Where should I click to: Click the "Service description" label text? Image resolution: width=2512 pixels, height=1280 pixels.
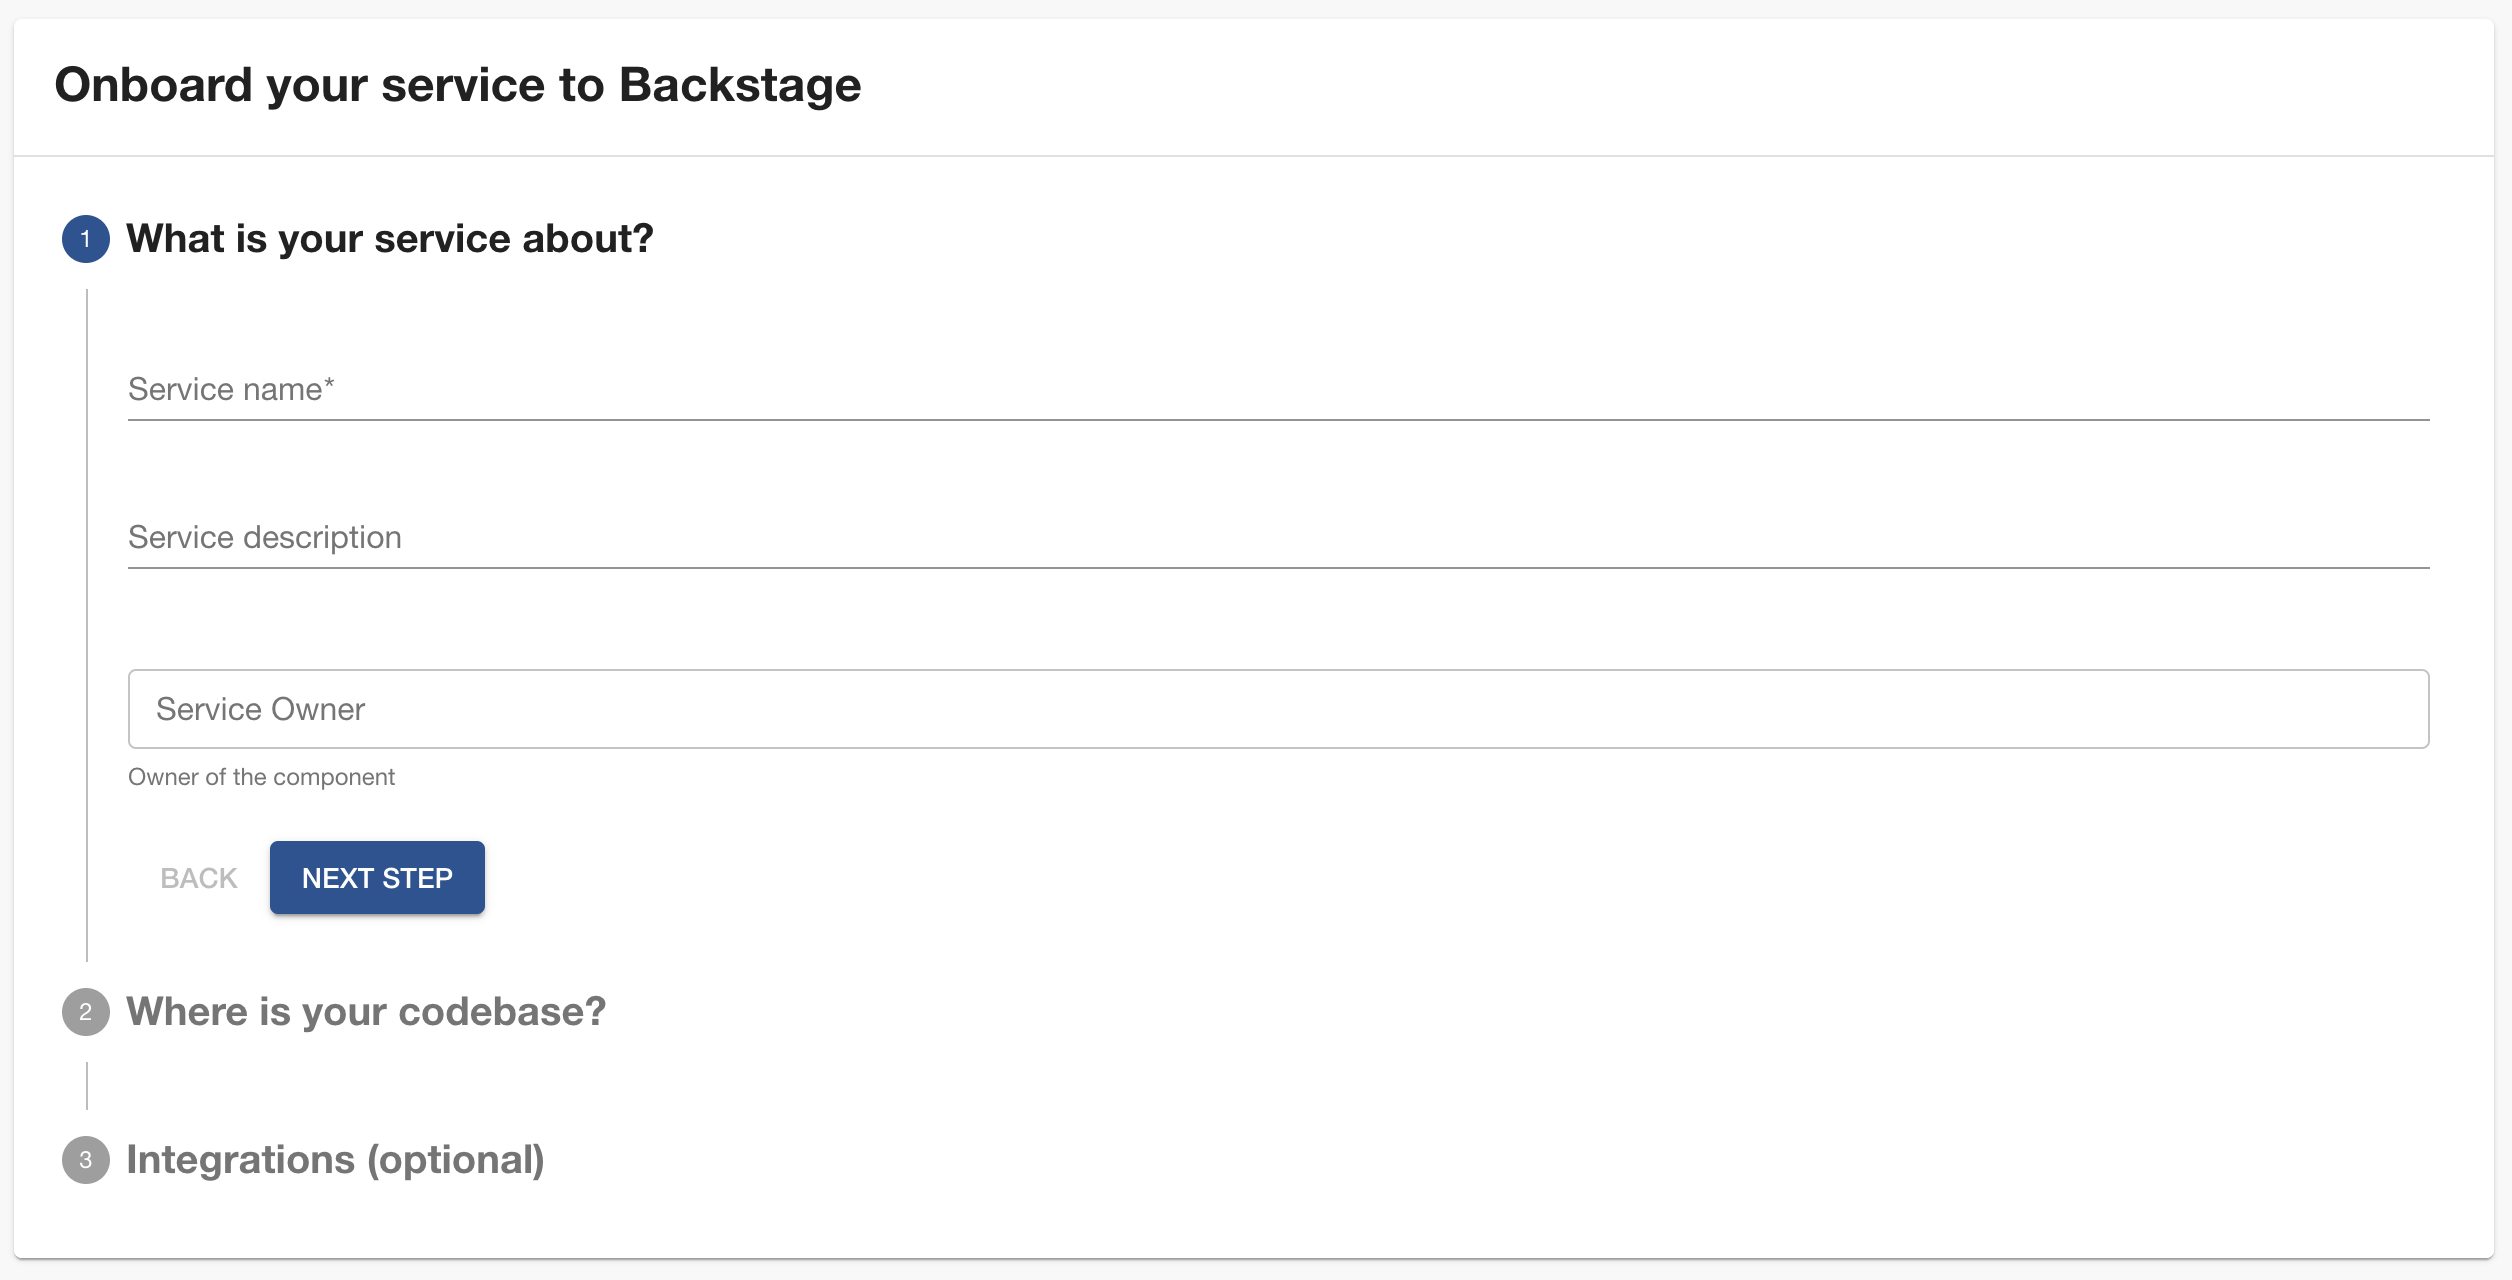pyautogui.click(x=265, y=538)
